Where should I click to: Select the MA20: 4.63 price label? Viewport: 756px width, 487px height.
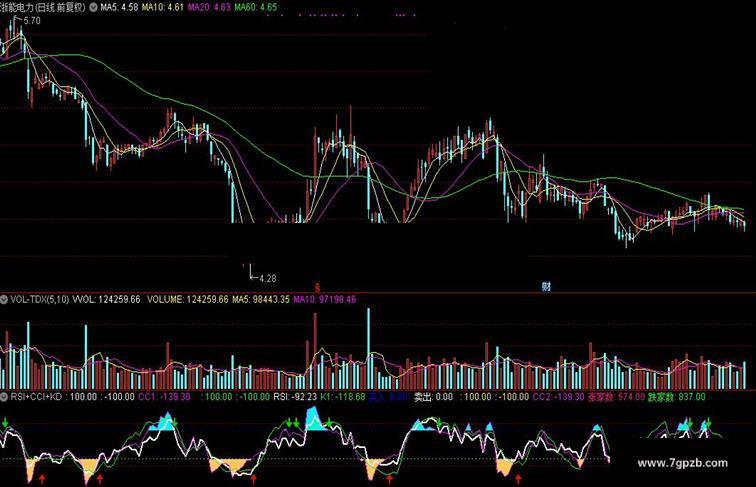click(x=209, y=8)
